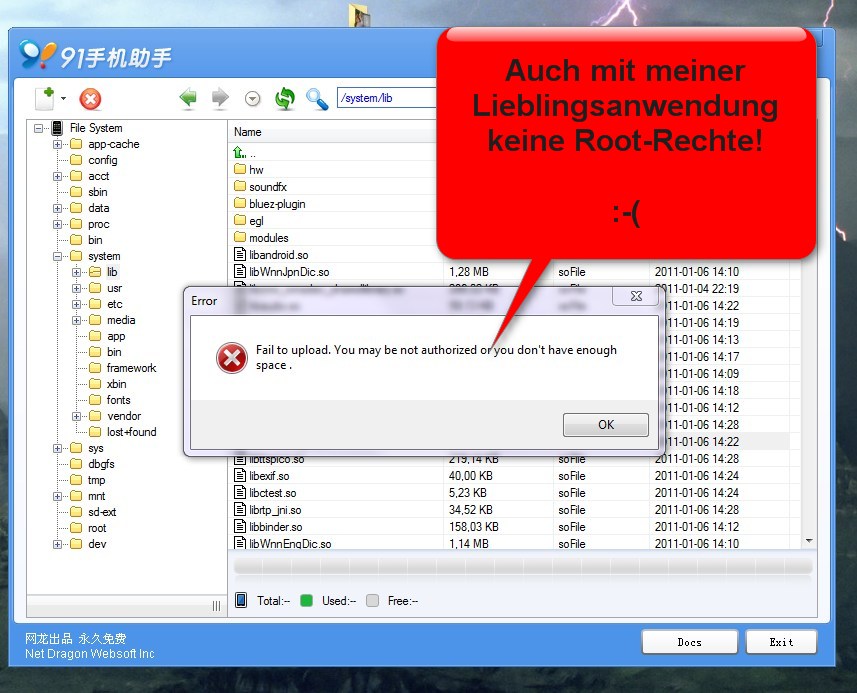The image size is (857, 693).
Task: Open the dropdown arrow beside the new file icon
Action: point(63,99)
